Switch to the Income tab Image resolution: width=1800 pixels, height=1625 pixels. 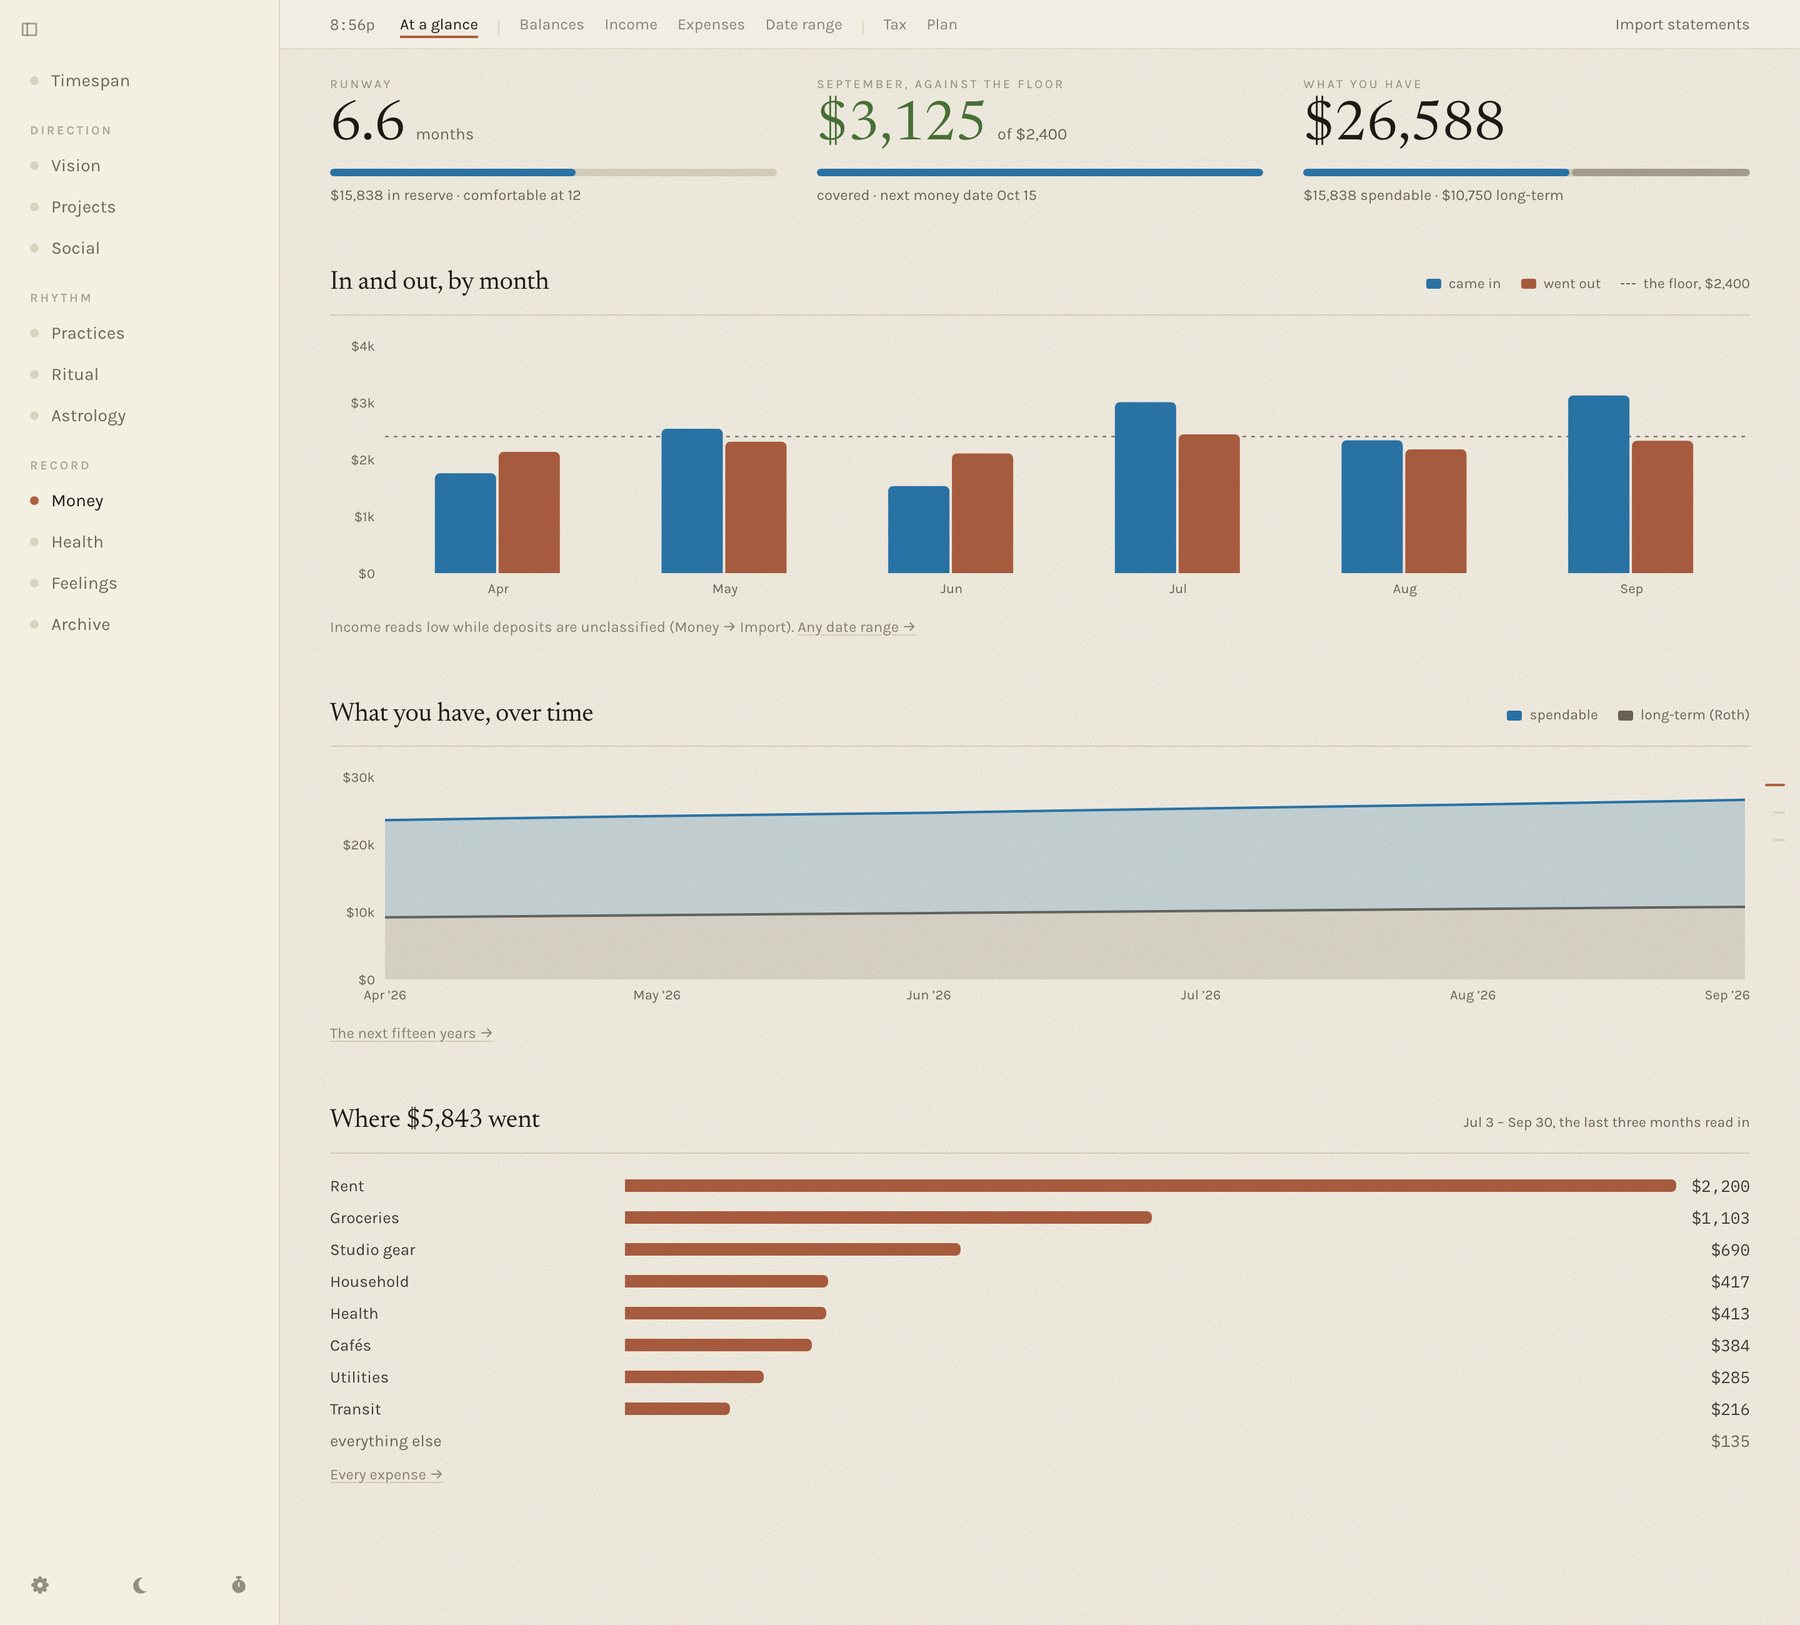(x=631, y=25)
